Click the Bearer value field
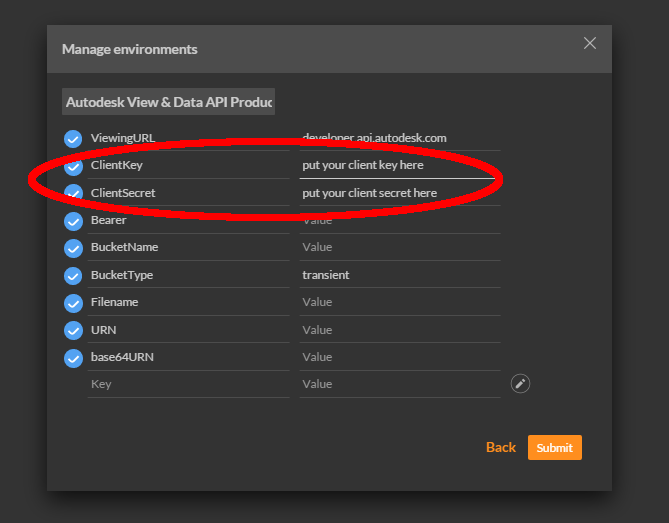669x523 pixels. [x=400, y=220]
